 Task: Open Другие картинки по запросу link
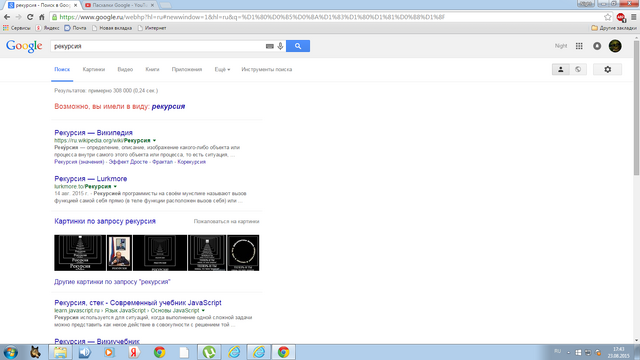click(x=112, y=282)
